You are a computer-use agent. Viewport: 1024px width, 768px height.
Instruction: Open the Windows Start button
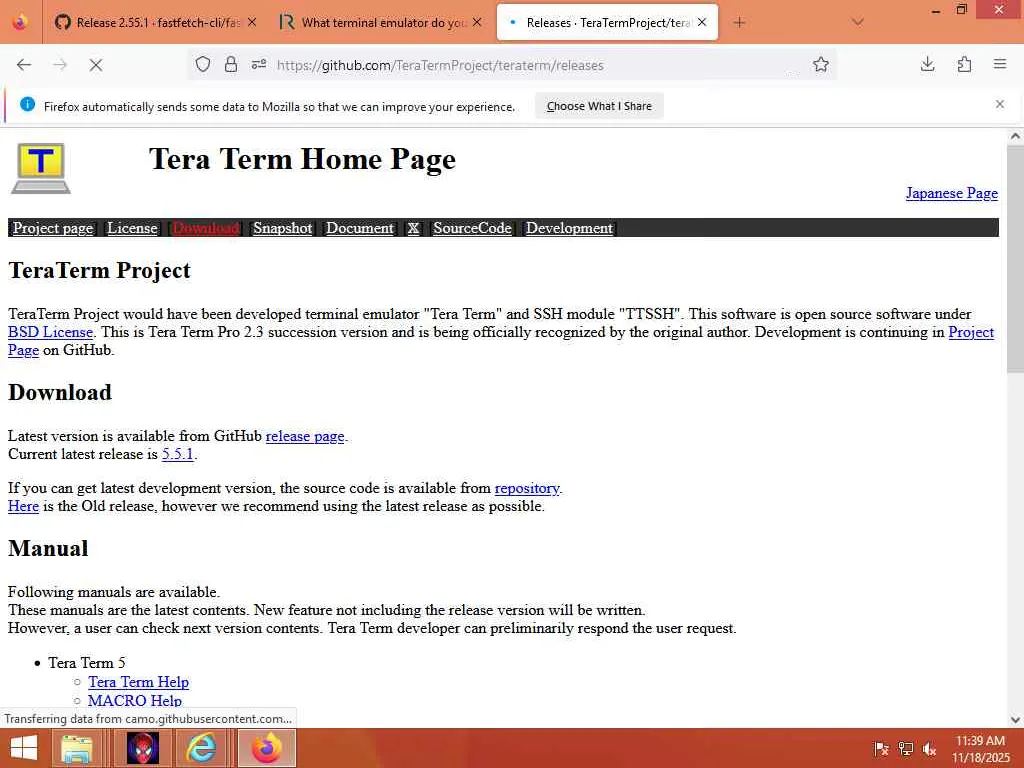click(24, 748)
